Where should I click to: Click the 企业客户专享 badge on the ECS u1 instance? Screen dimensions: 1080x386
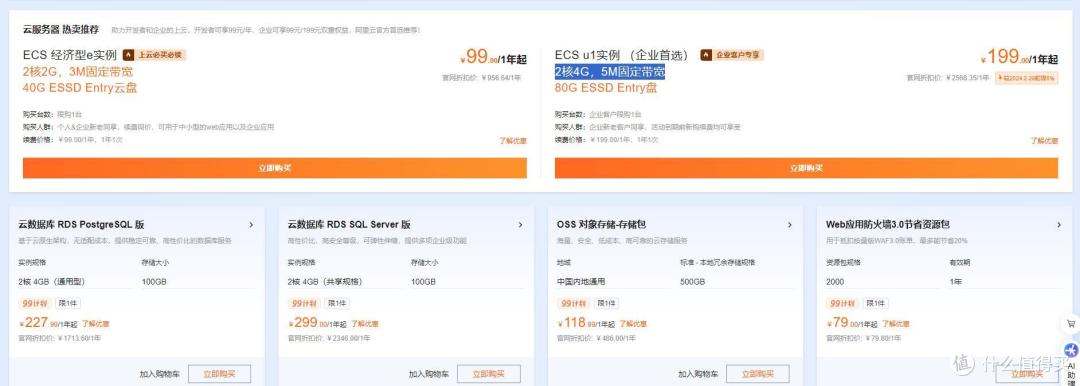click(732, 55)
